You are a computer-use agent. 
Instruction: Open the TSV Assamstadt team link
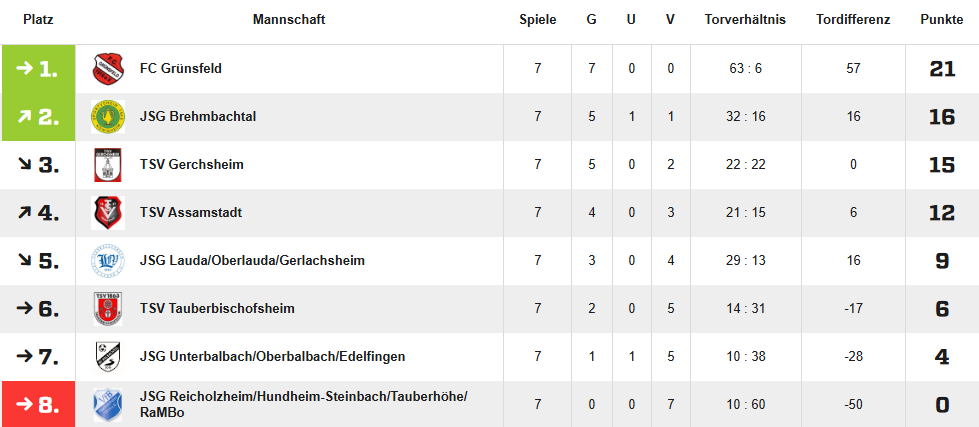click(191, 213)
